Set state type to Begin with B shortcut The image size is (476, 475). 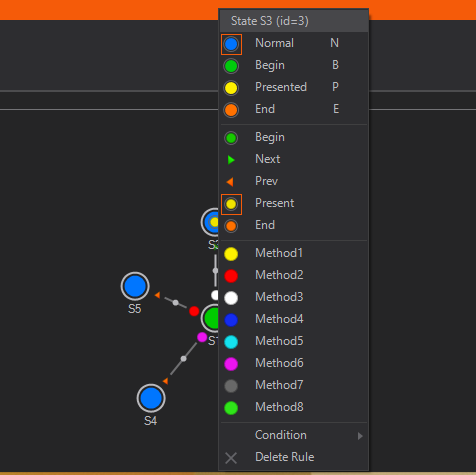point(294,65)
